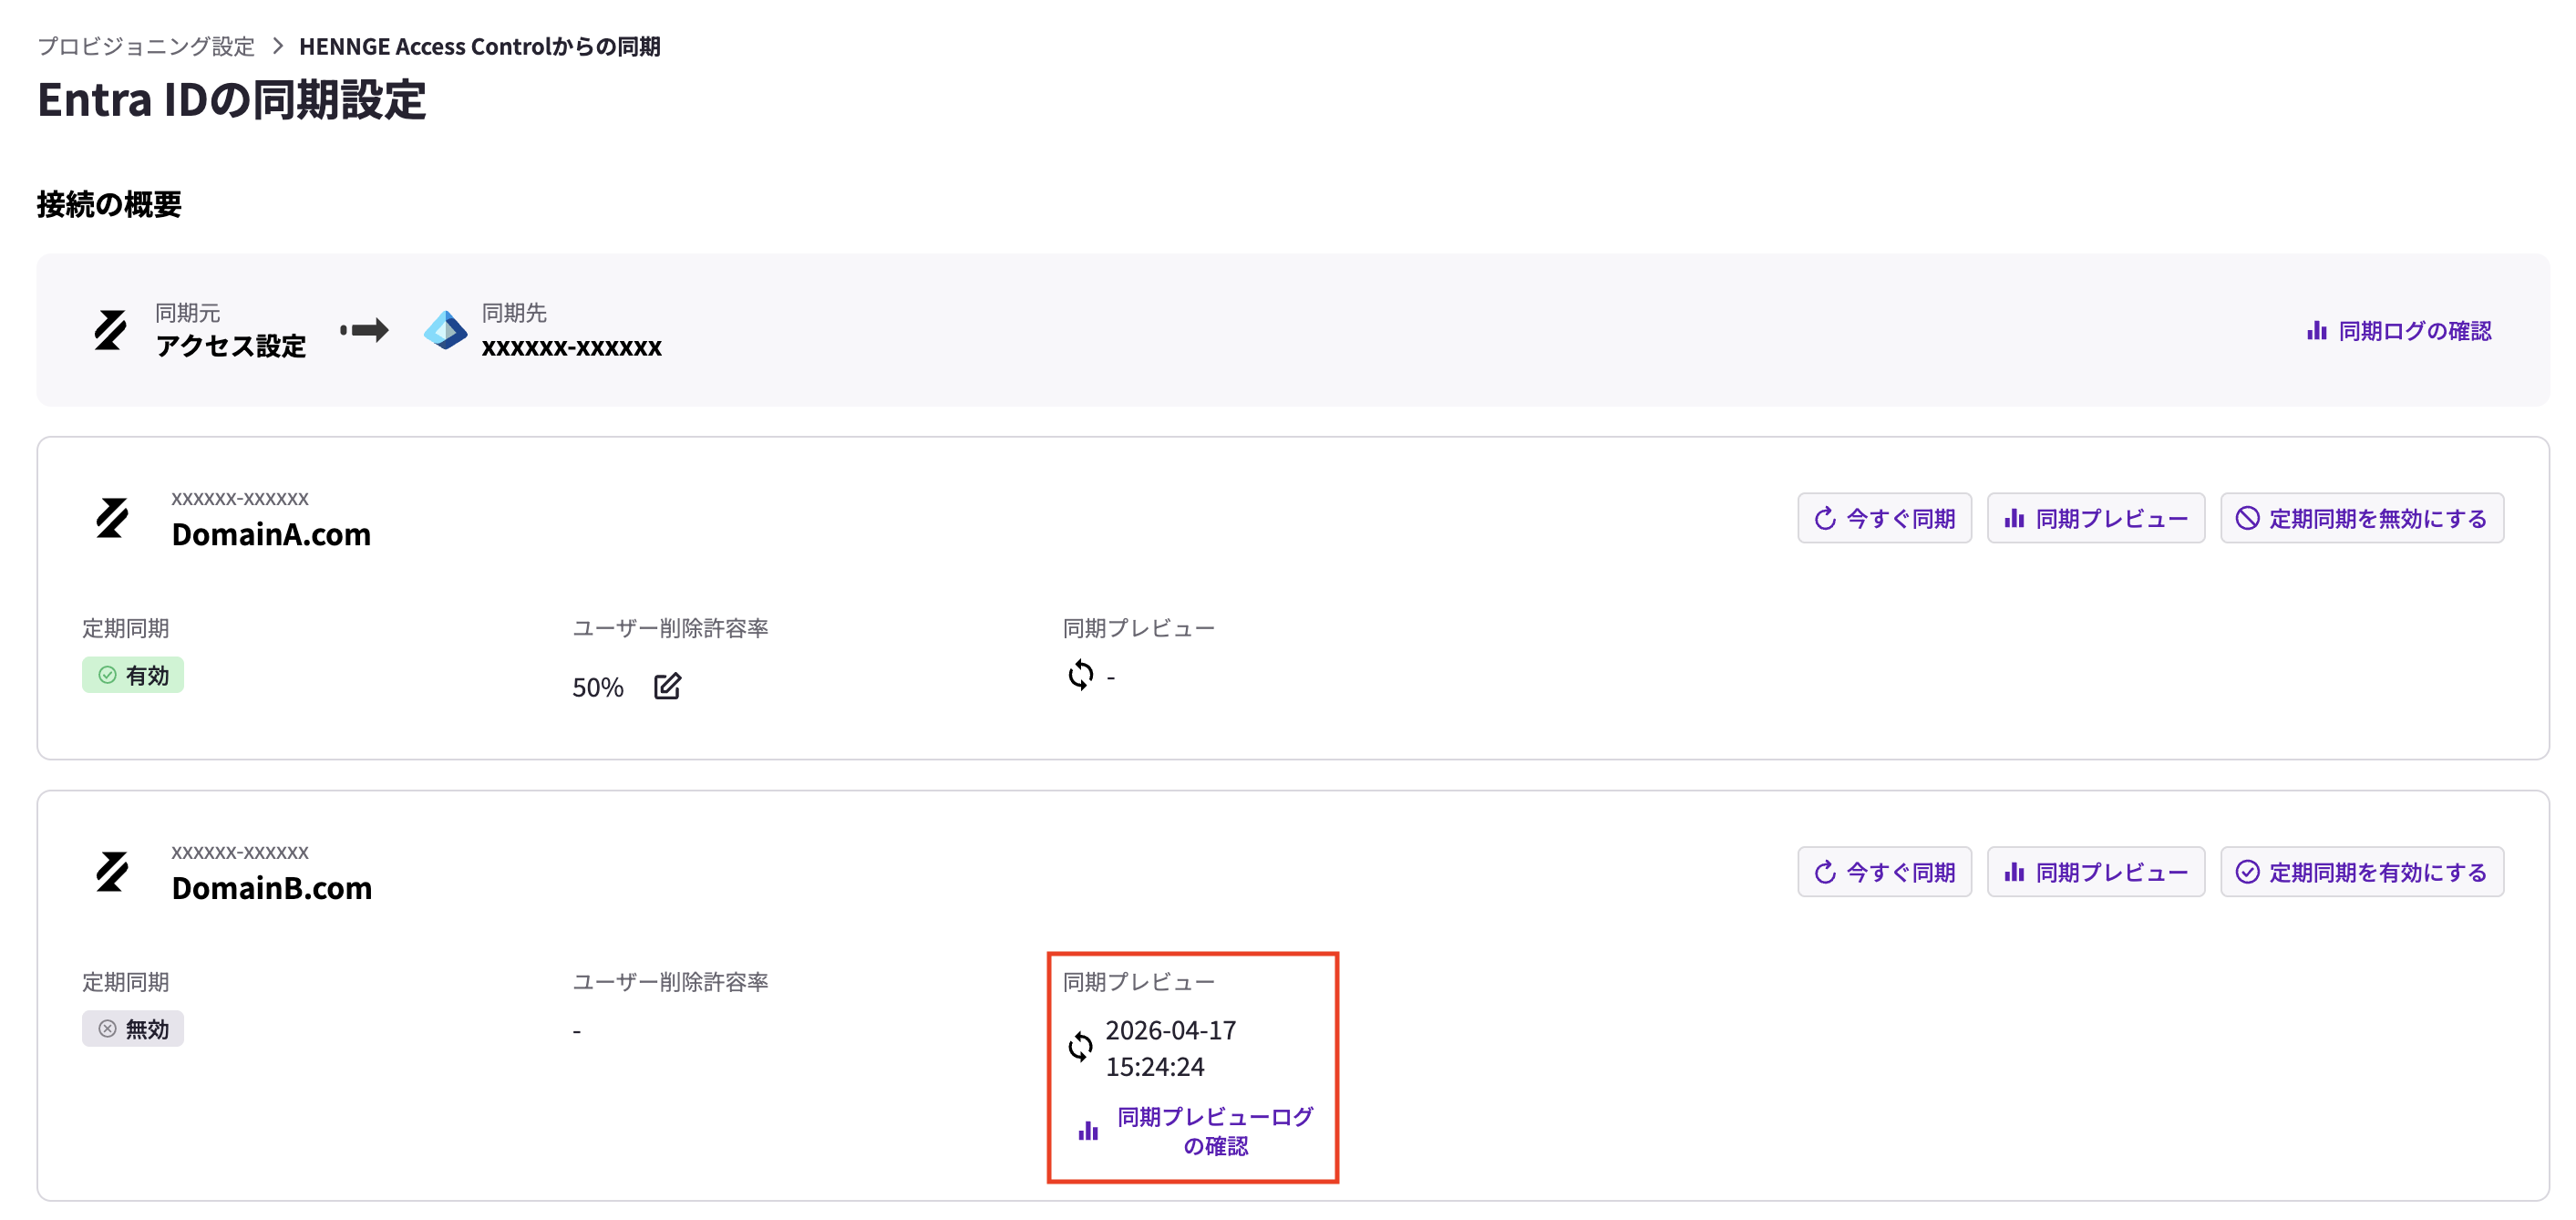Click 定期同期を有効にする for DomainB.com
This screenshot has width=2576, height=1220.
pos(2362,872)
